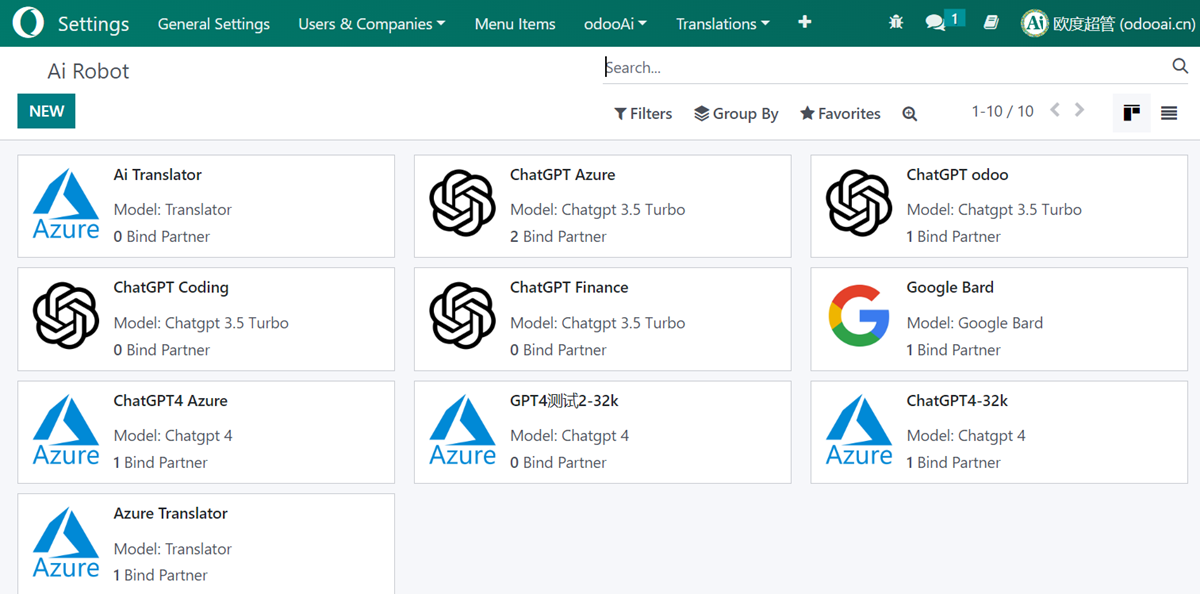Click the search magnifier icon
This screenshot has height=594, width=1200.
pos(1180,67)
